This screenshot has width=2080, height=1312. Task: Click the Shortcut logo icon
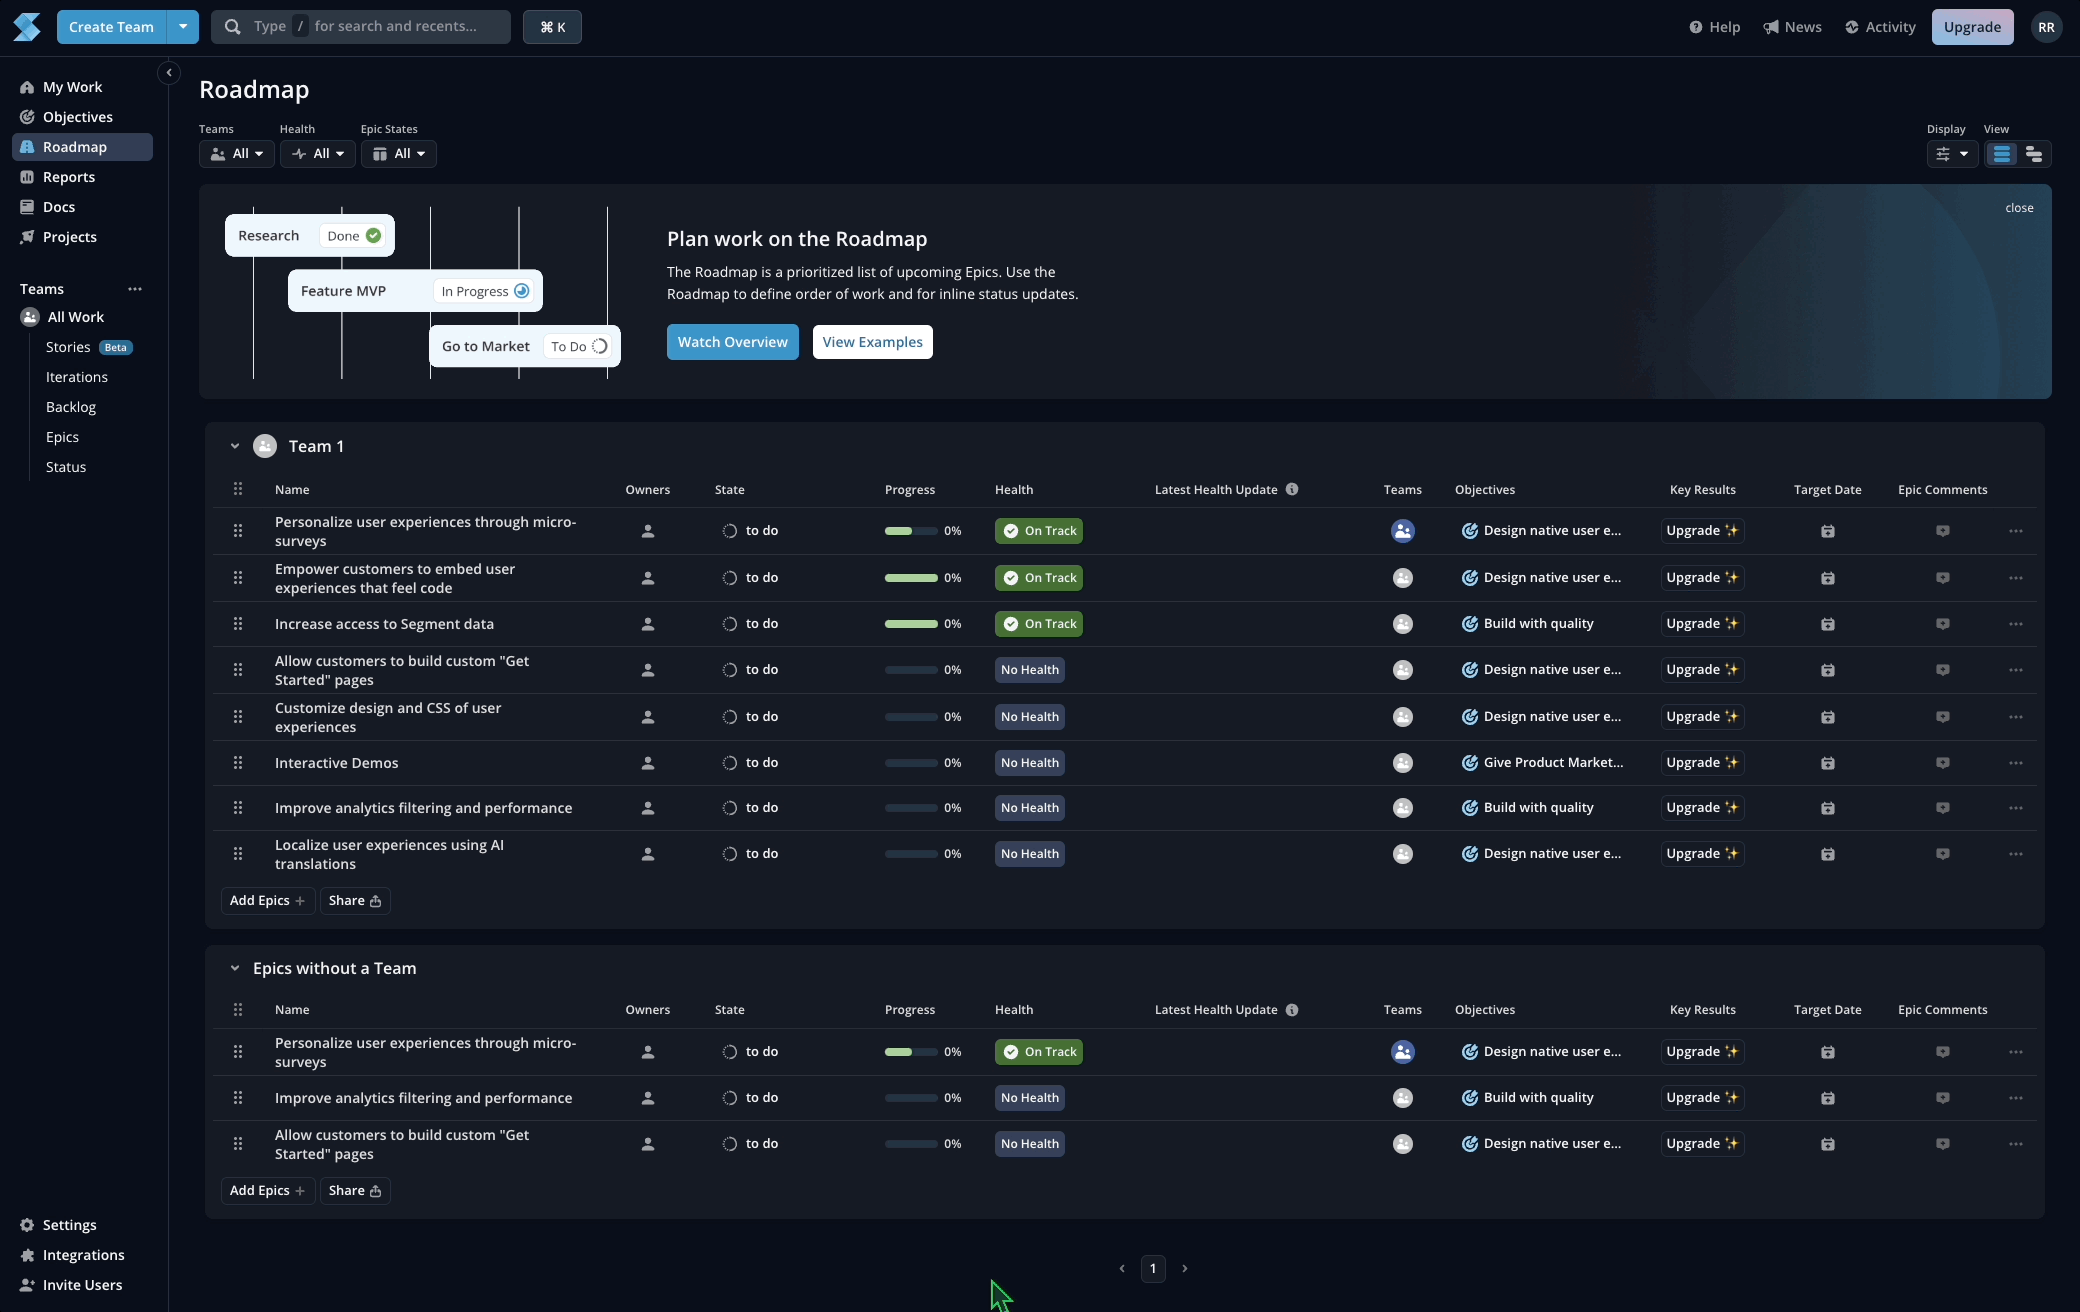coord(27,27)
